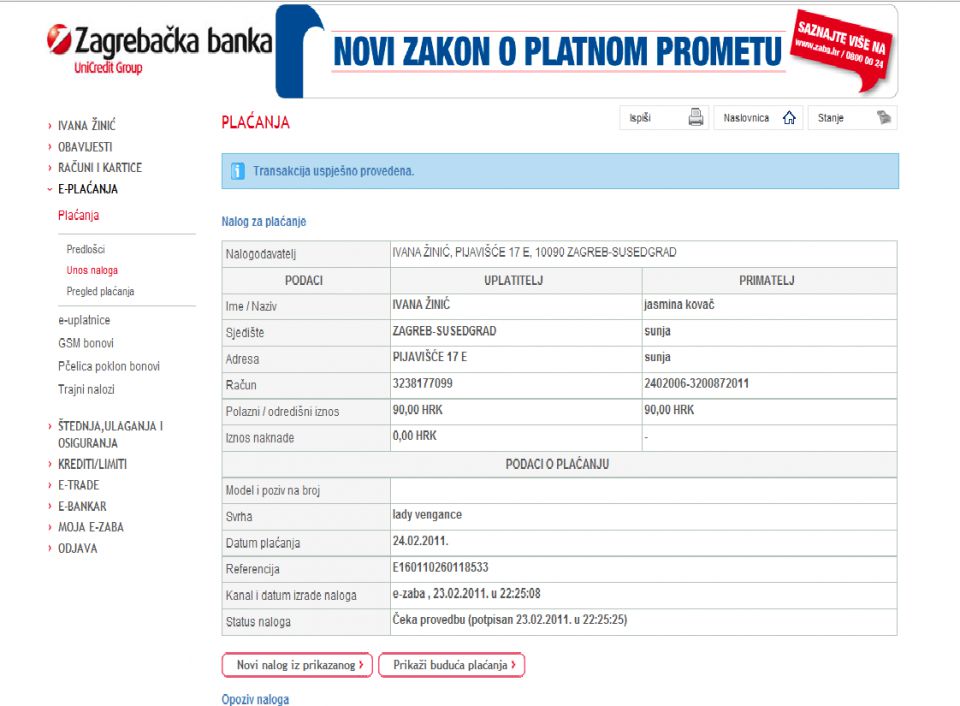Screen dimensions: 960x706
Task: Click Novi nalog iz prikazanog button
Action: [x=297, y=665]
